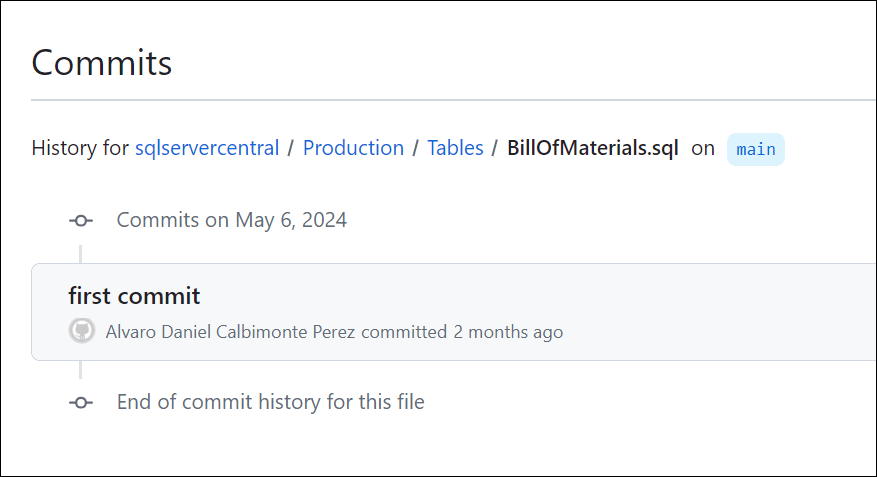This screenshot has height=477, width=877.
Task: Click the "2 months ago" timestamp
Action: [508, 332]
